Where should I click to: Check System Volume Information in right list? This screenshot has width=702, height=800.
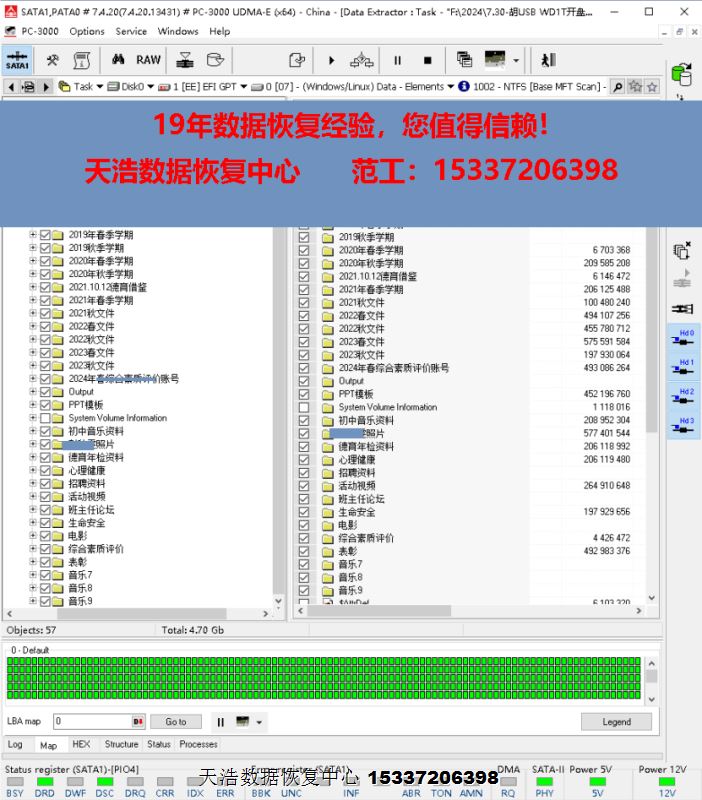click(x=304, y=407)
